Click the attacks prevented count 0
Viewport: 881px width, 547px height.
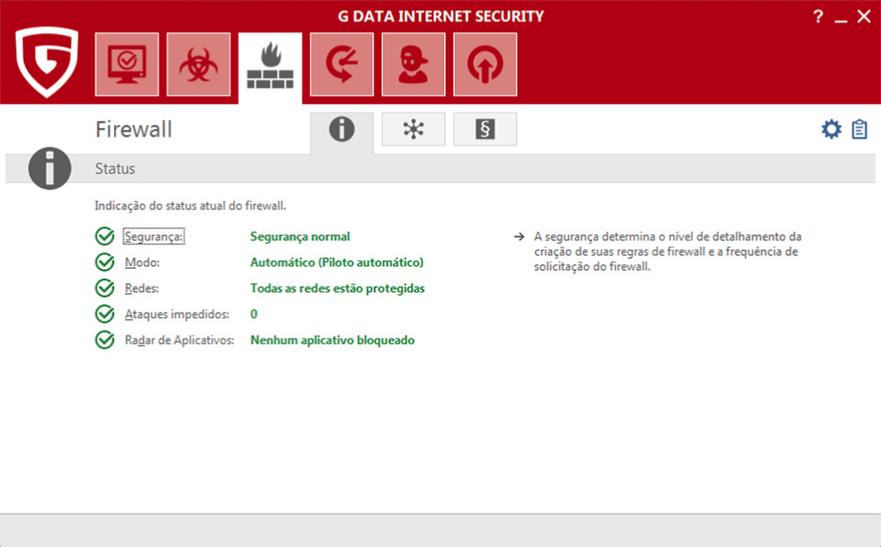click(254, 314)
